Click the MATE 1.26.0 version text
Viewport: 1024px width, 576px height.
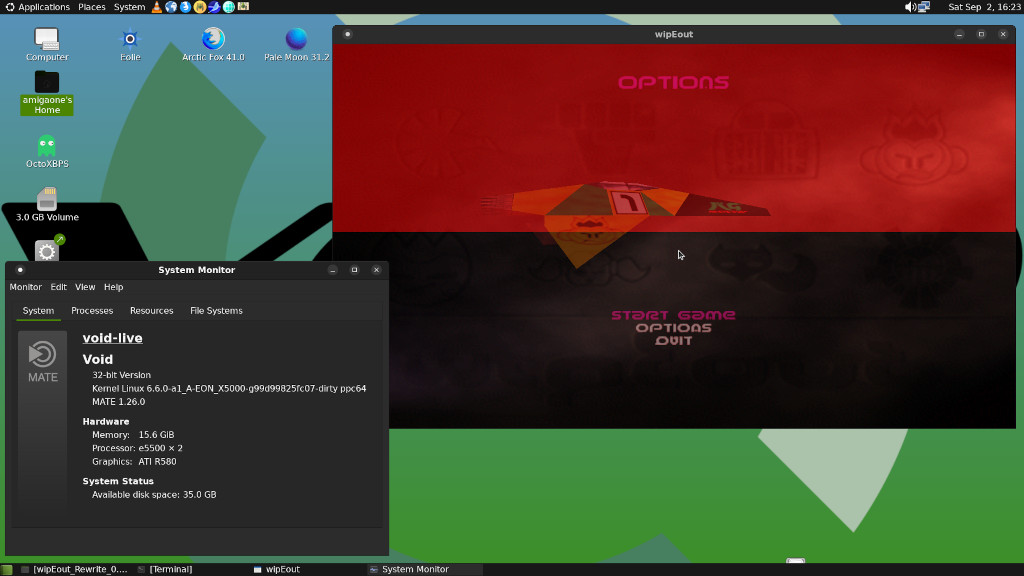click(118, 402)
